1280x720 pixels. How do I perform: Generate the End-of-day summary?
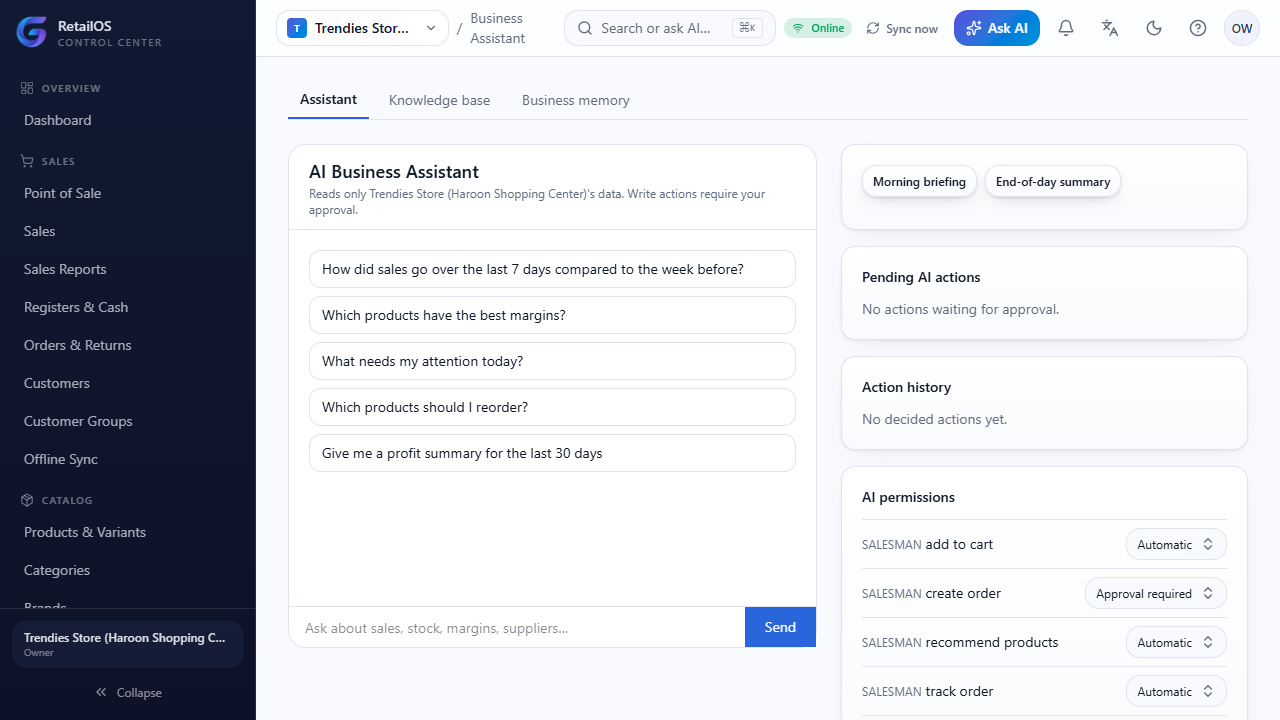click(1053, 182)
